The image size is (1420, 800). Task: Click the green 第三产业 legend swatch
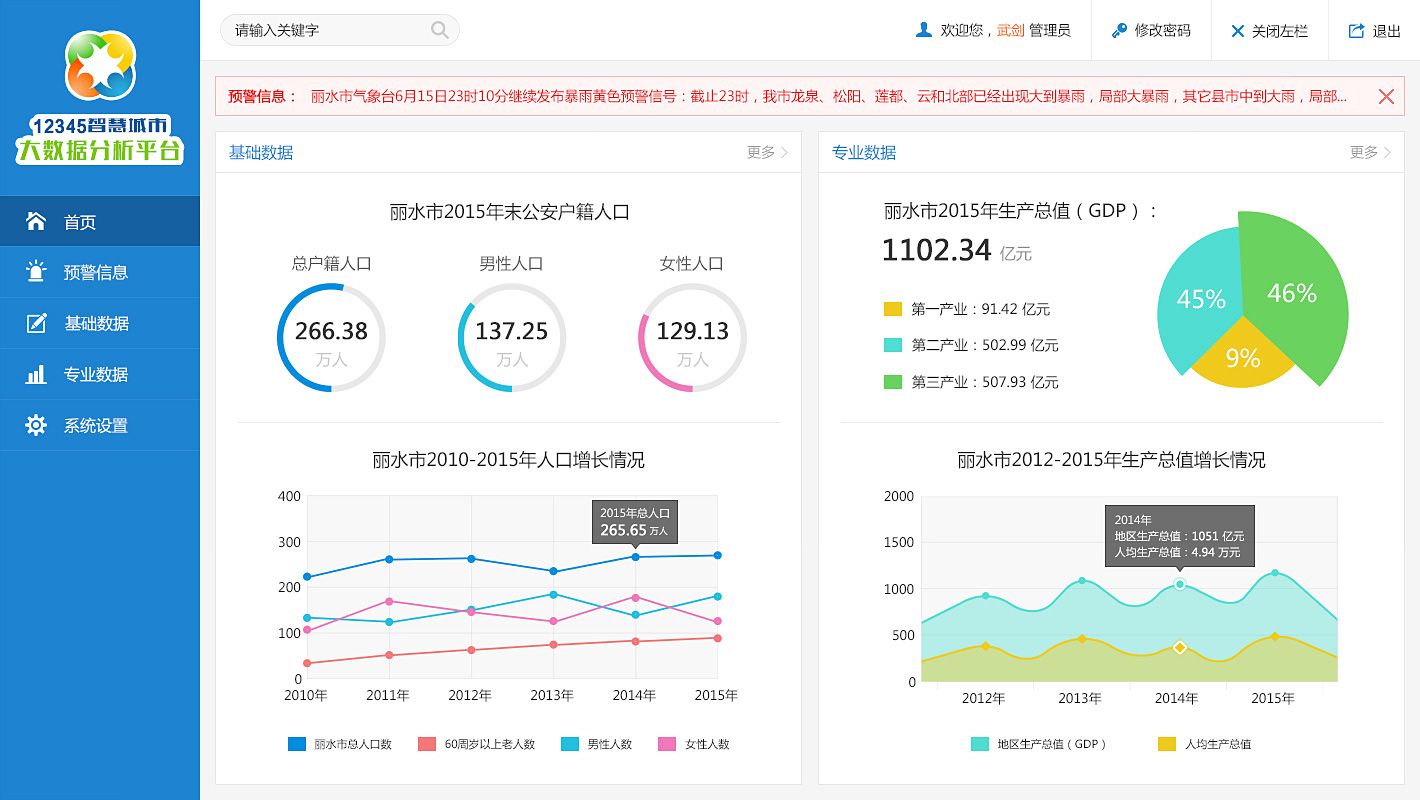click(893, 382)
